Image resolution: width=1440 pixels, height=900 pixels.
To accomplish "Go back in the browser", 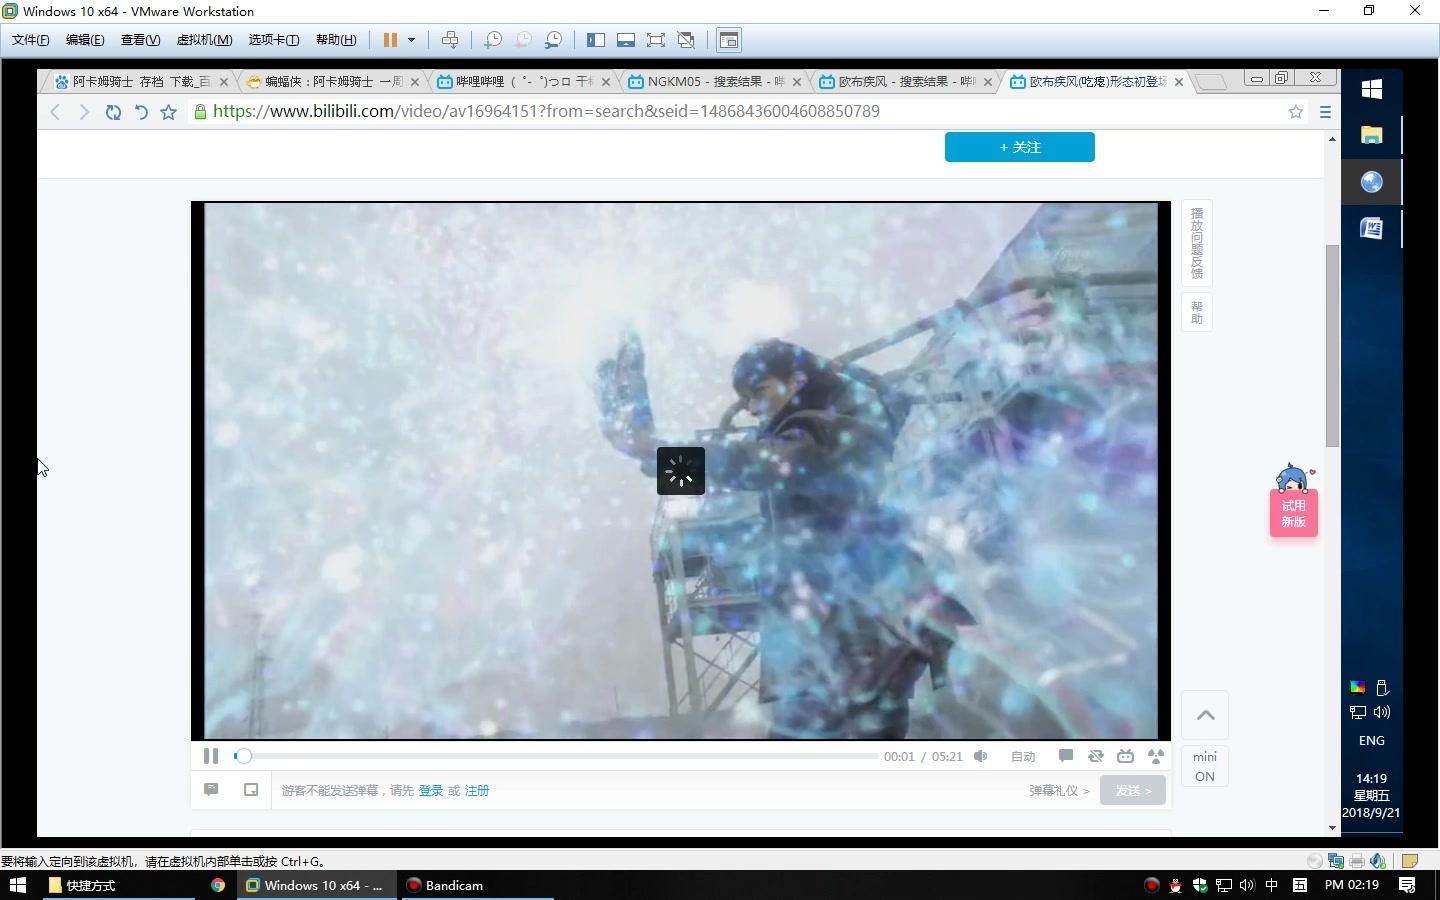I will click(56, 112).
